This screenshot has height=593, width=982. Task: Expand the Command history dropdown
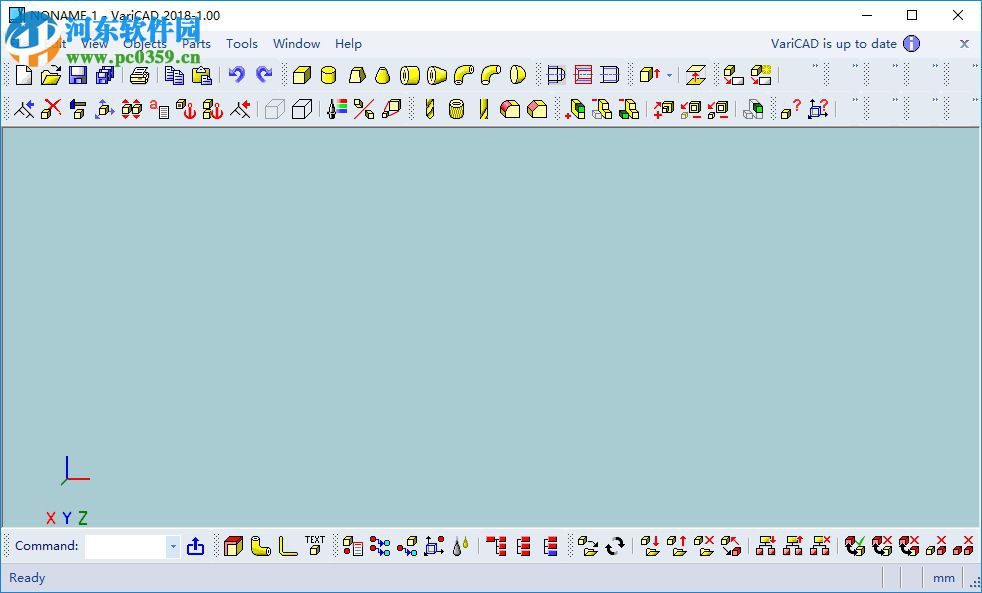click(173, 546)
